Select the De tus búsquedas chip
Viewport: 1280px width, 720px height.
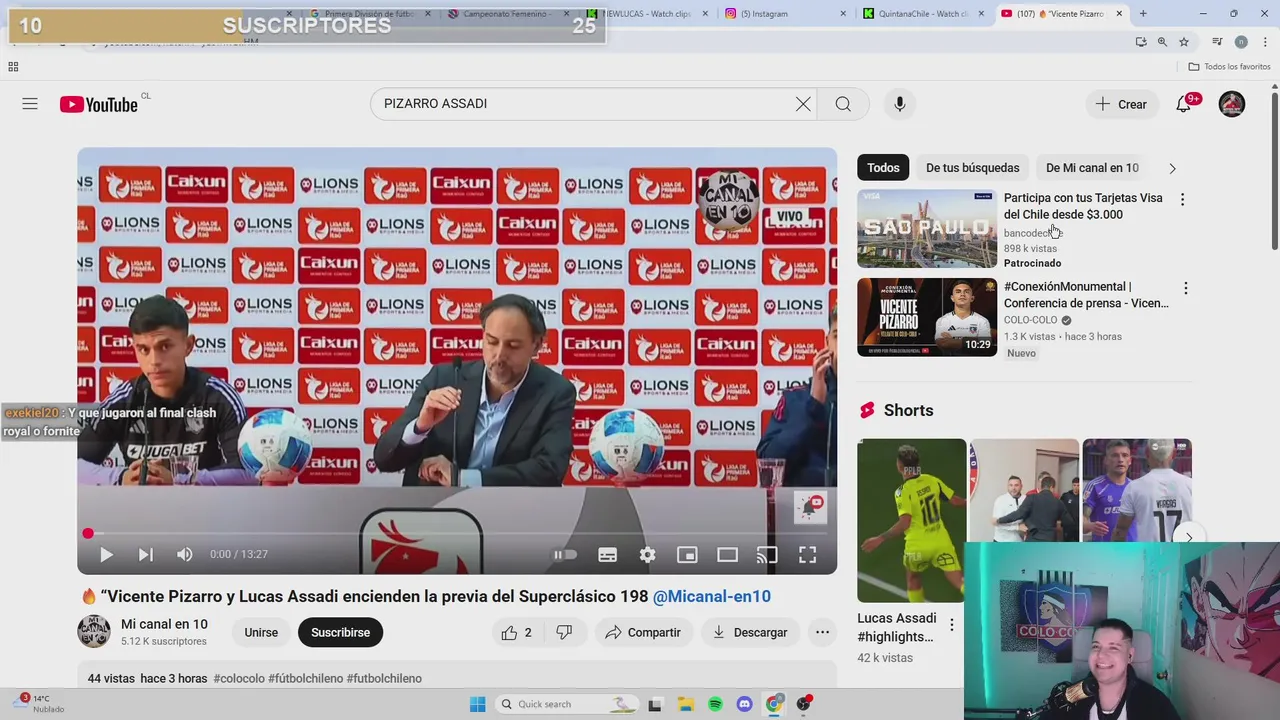pos(972,168)
